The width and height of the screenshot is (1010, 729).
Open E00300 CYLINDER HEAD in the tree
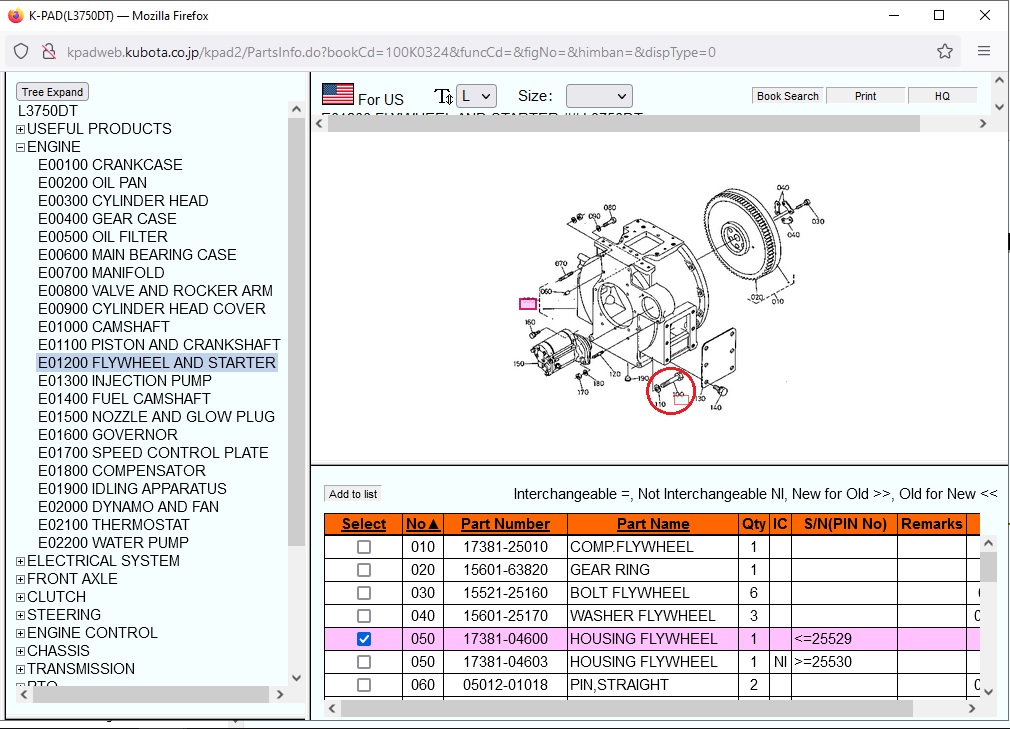coord(123,201)
